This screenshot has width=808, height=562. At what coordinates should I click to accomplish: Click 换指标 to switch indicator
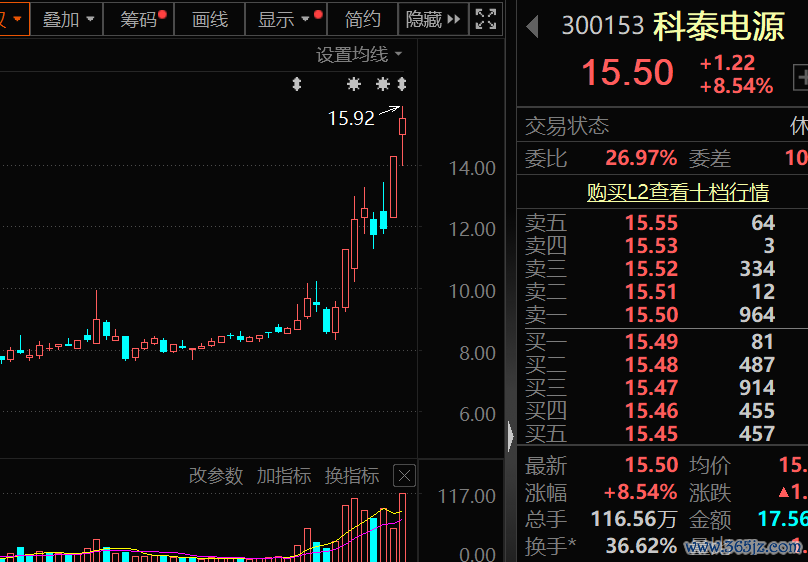352,475
